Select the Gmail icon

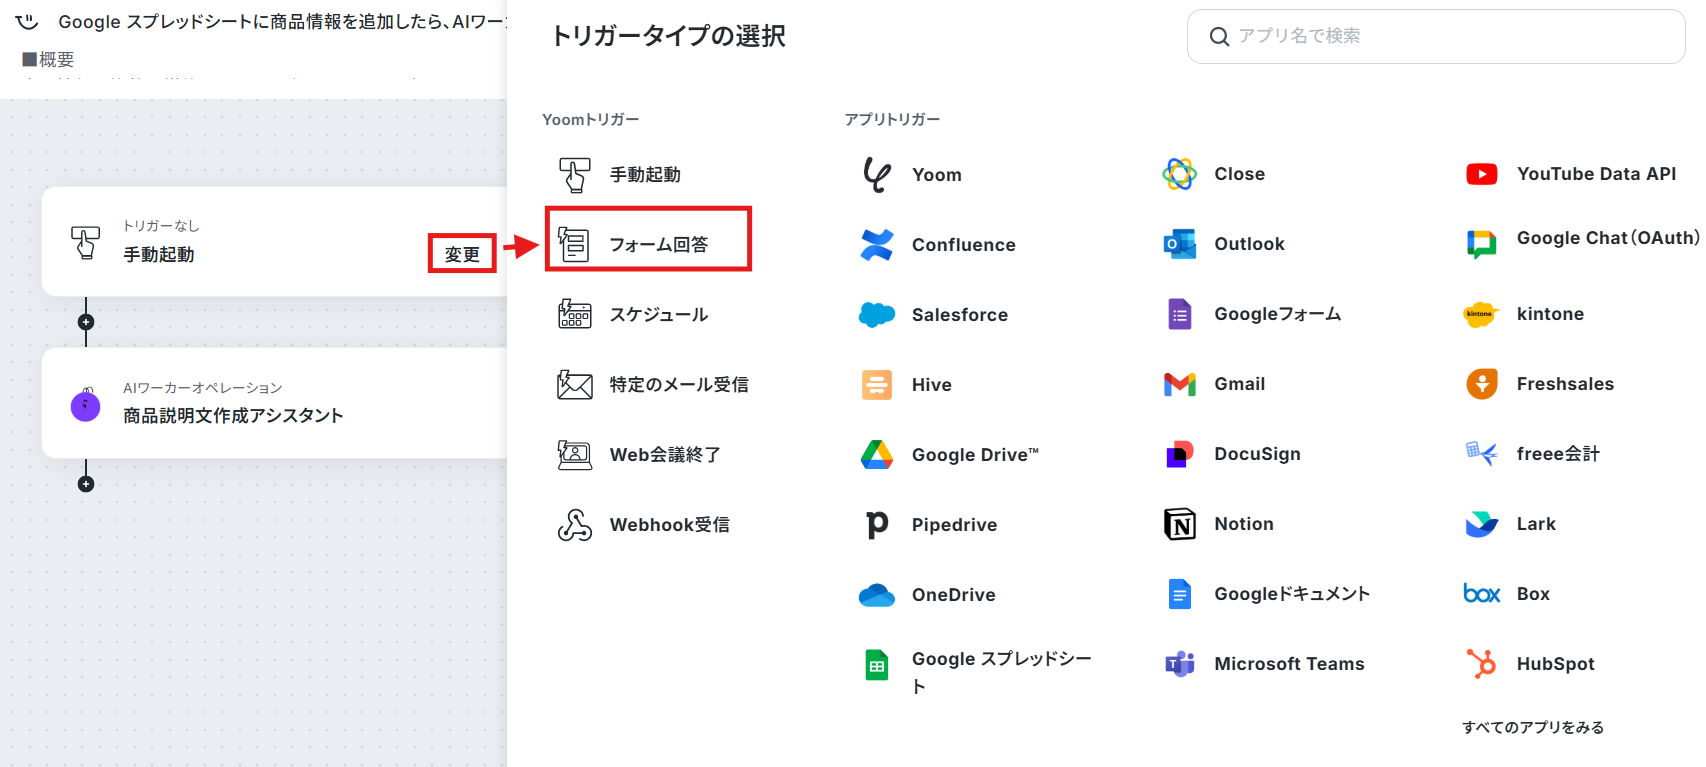tap(1180, 384)
